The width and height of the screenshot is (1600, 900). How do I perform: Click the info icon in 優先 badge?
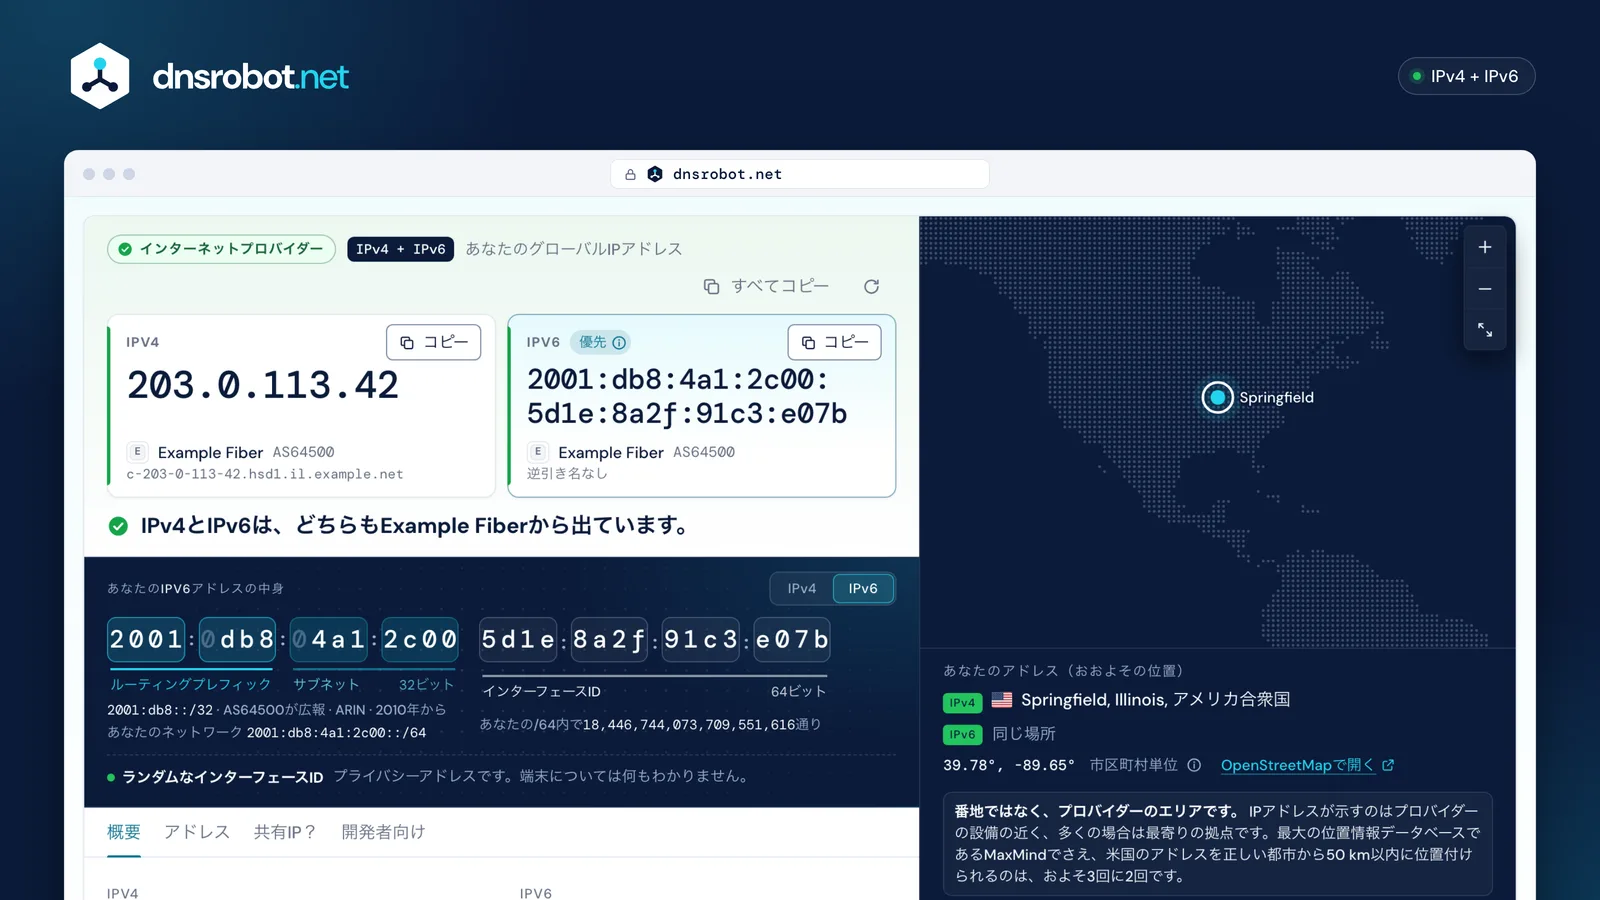point(619,342)
